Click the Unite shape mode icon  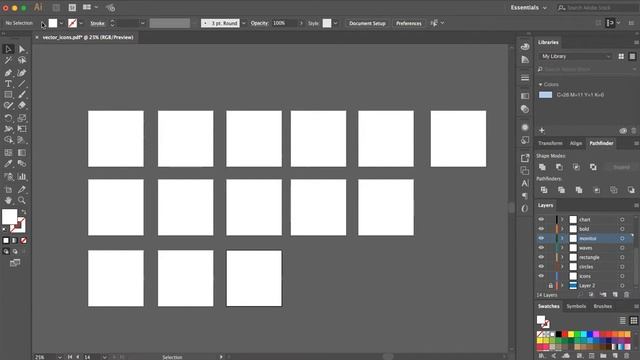542,167
